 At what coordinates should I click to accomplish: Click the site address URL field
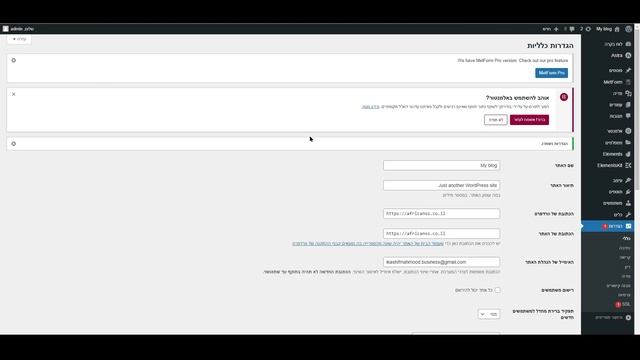tap(441, 233)
